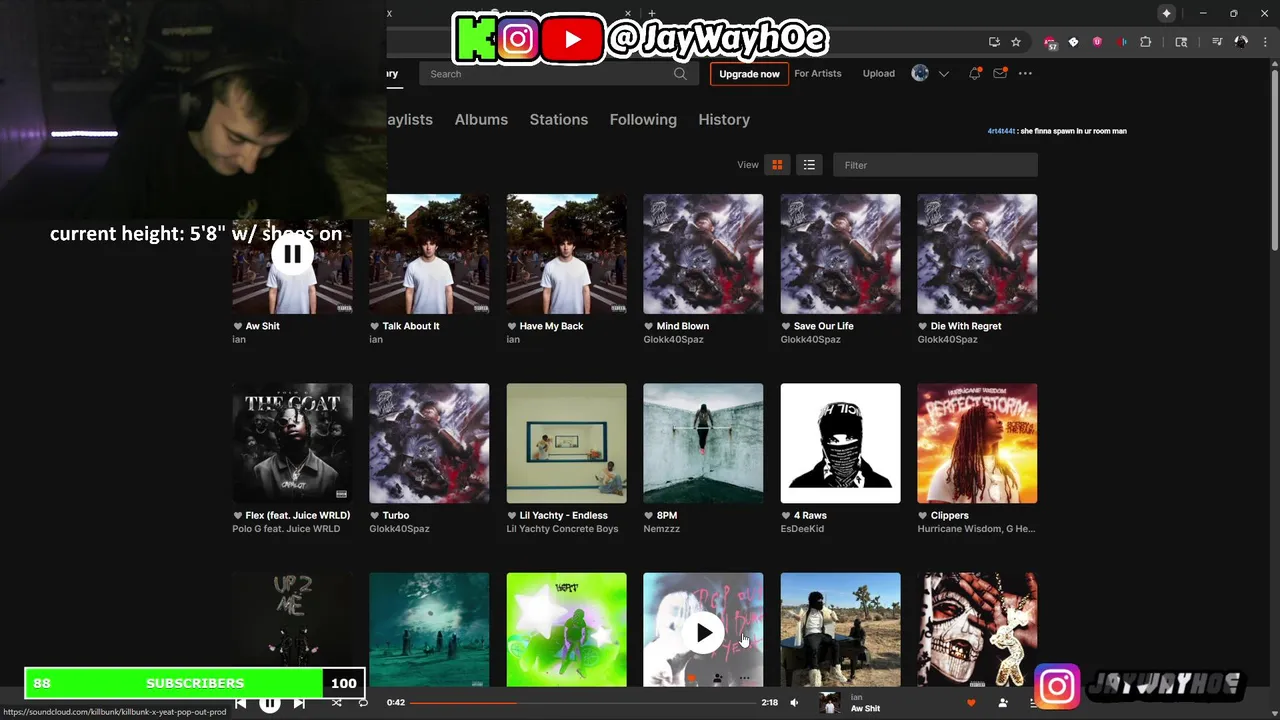The image size is (1280, 720).
Task: Follow artist icon in player bar
Action: [x=1003, y=703]
